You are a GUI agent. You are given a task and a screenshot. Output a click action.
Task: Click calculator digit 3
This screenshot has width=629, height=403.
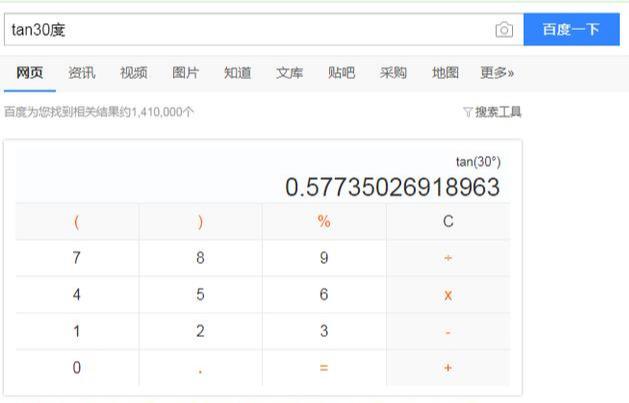pos(324,331)
